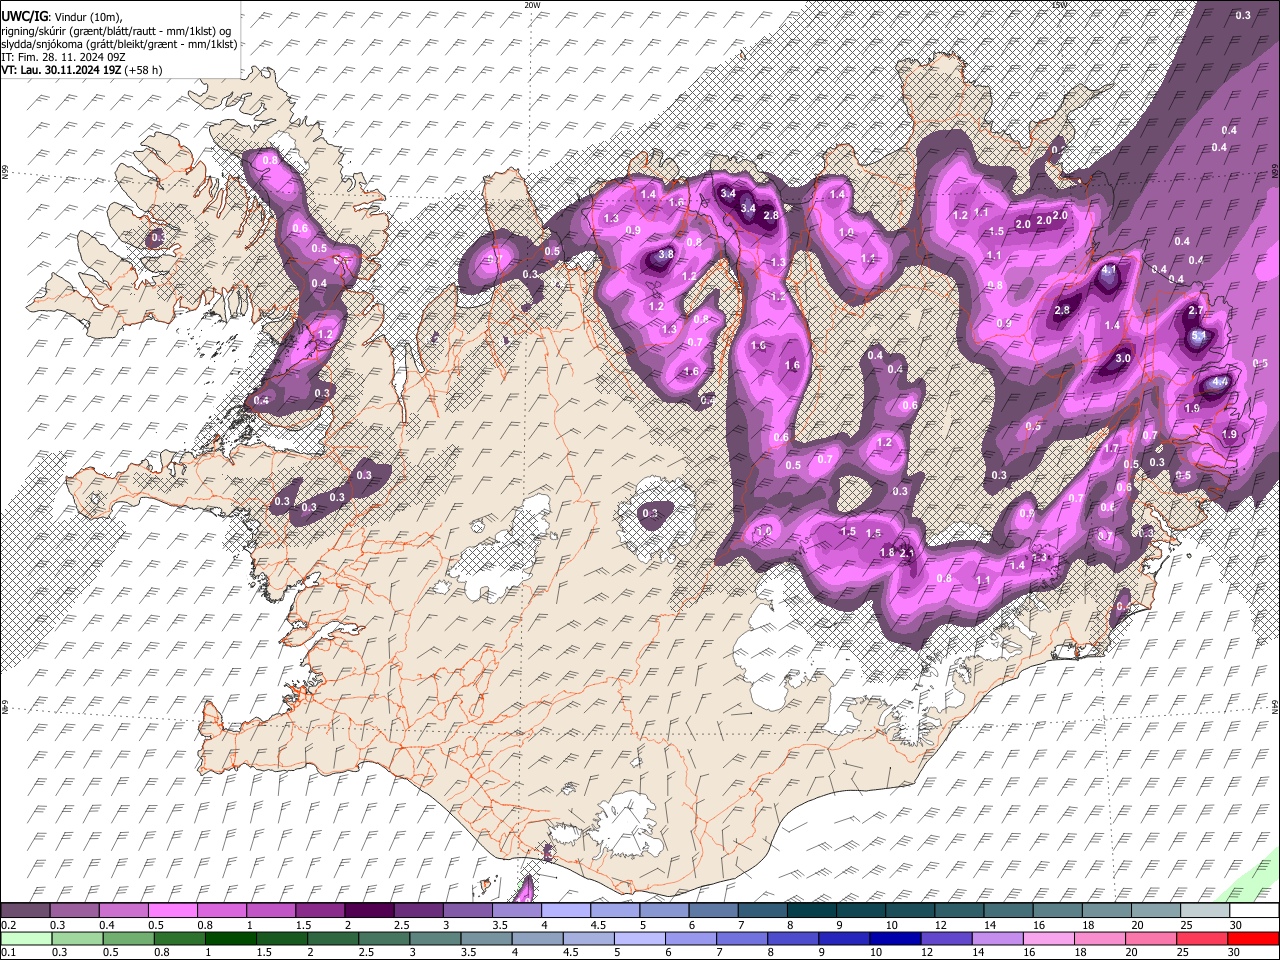Screen dimensions: 1280x960
Task: Click the '3.0' snowfall value on the map
Action: click(1123, 358)
